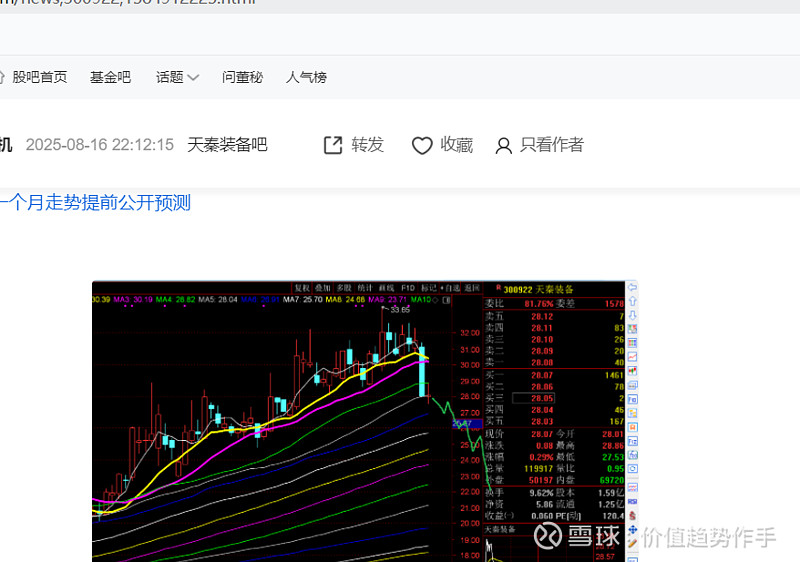
Task: Click the 33.65 high price label
Action: (400, 310)
